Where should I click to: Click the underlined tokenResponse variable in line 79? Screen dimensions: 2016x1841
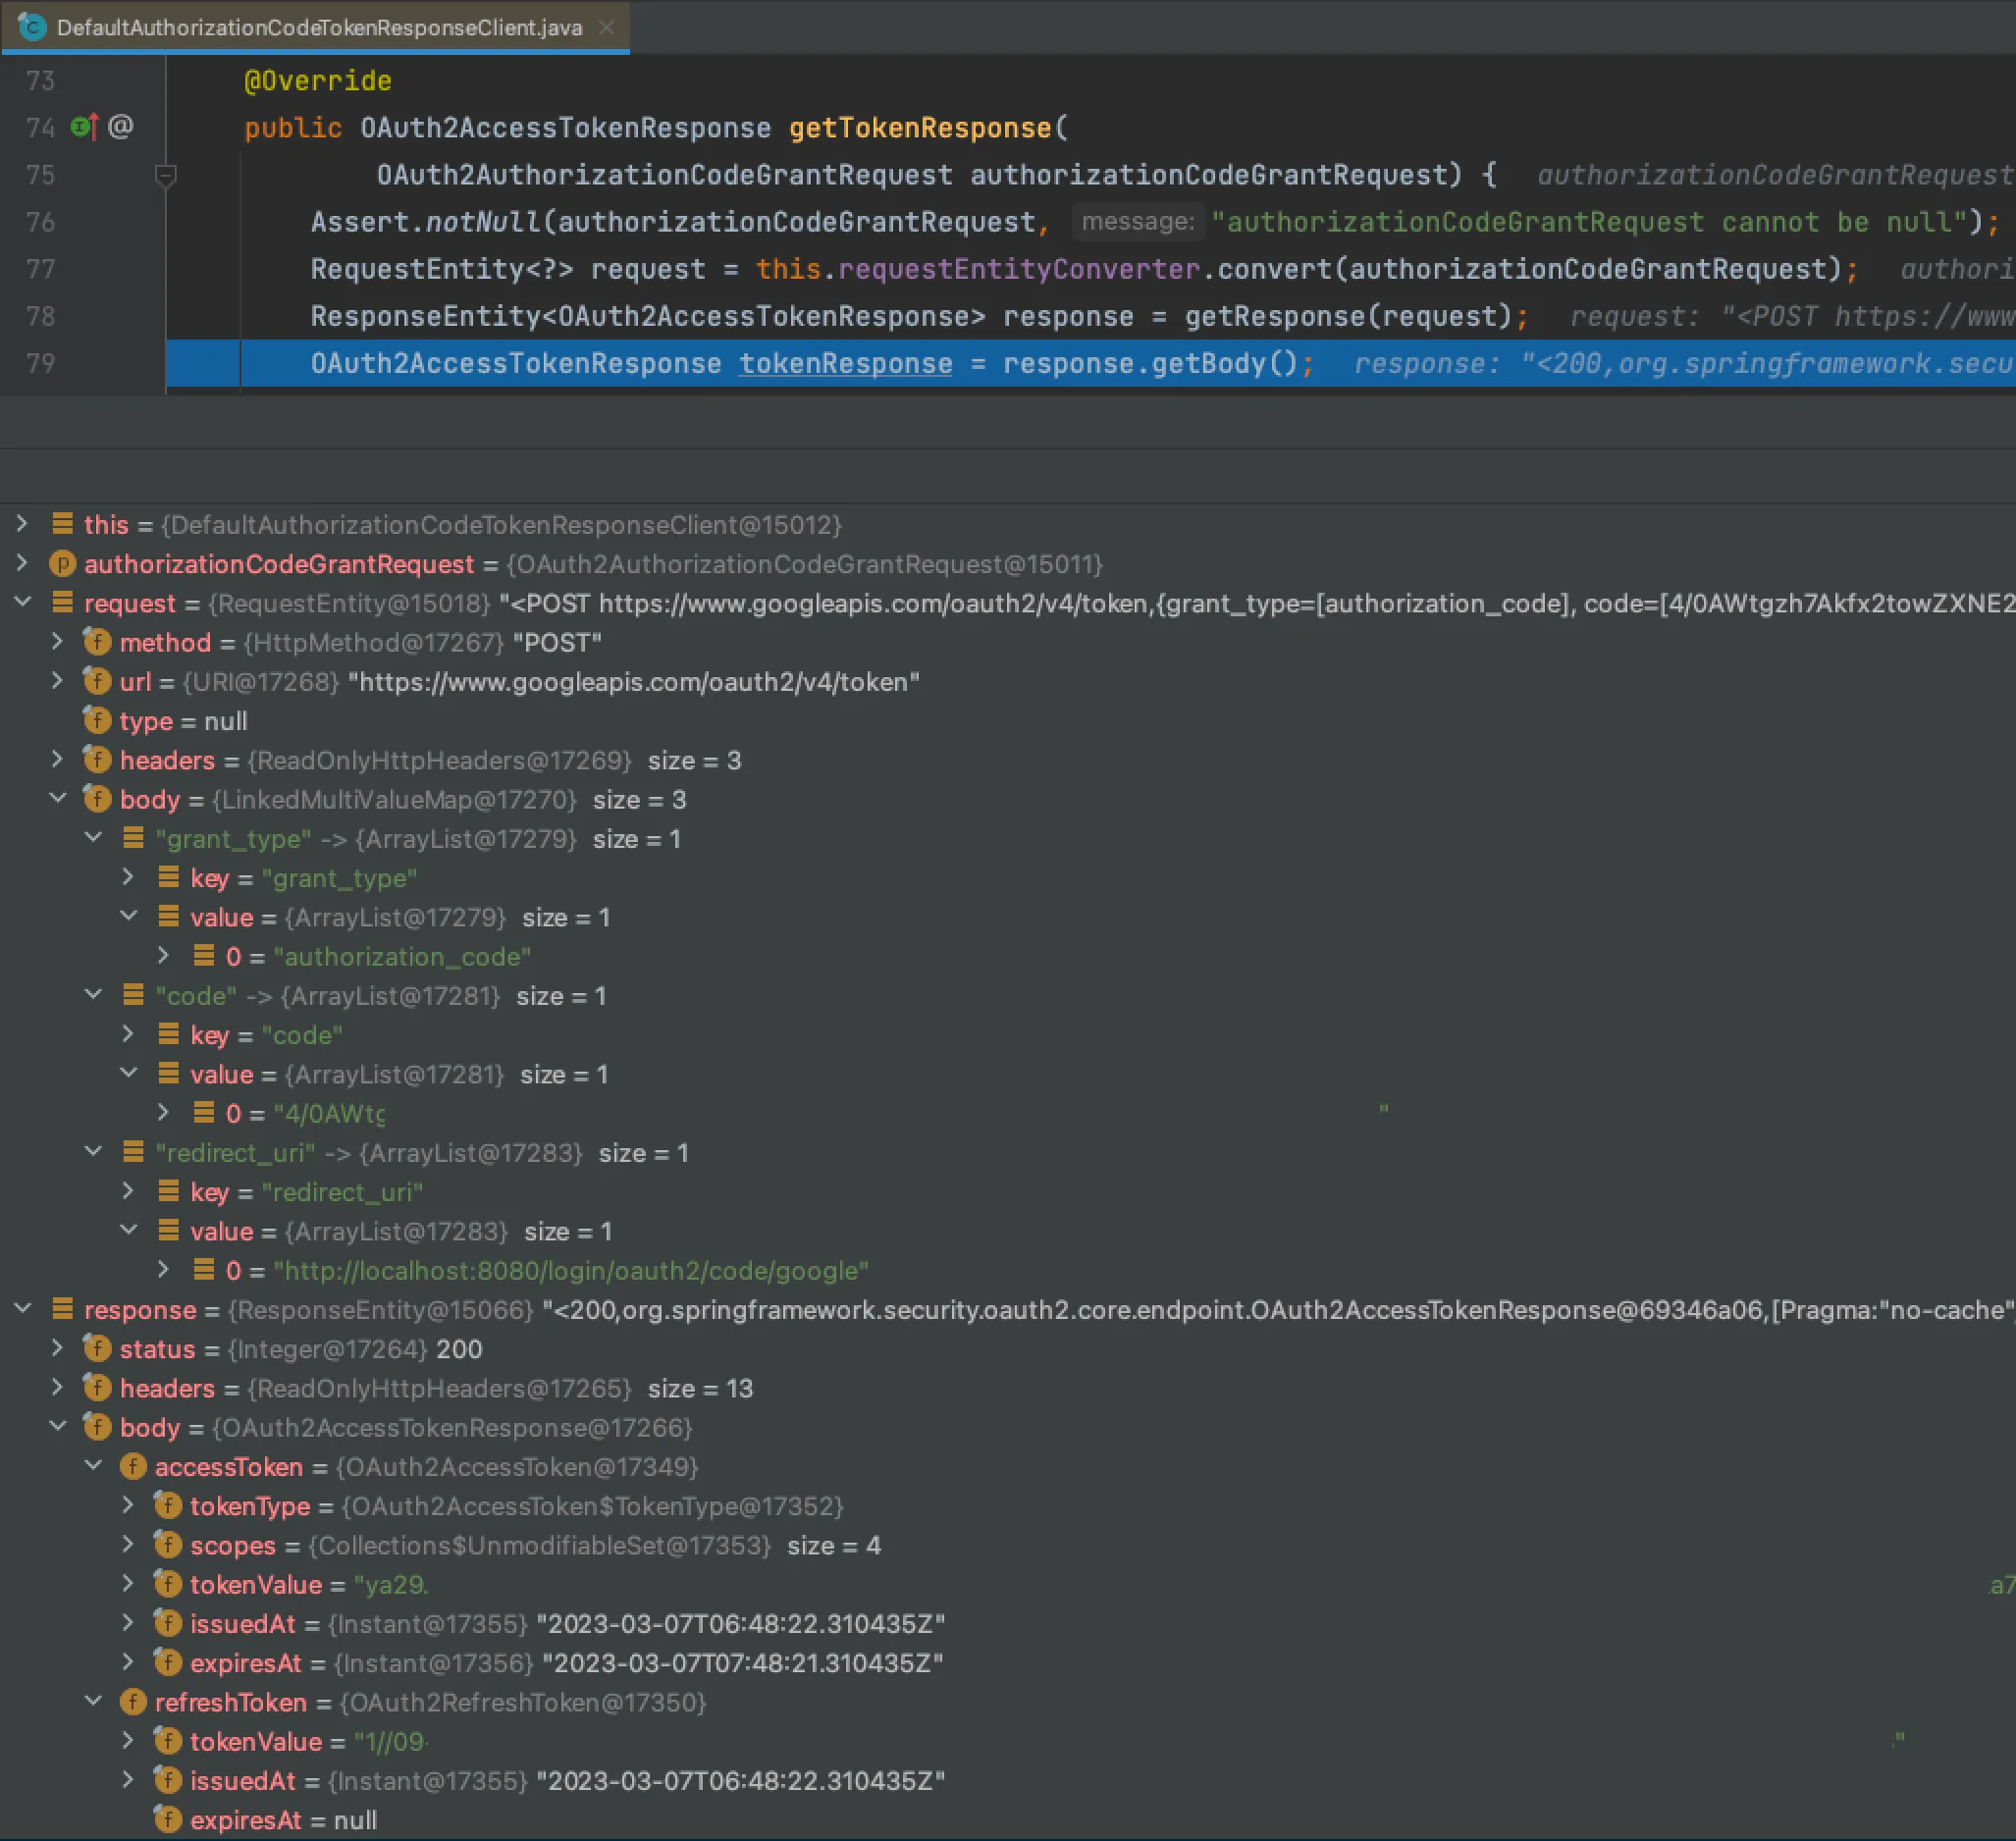[845, 363]
